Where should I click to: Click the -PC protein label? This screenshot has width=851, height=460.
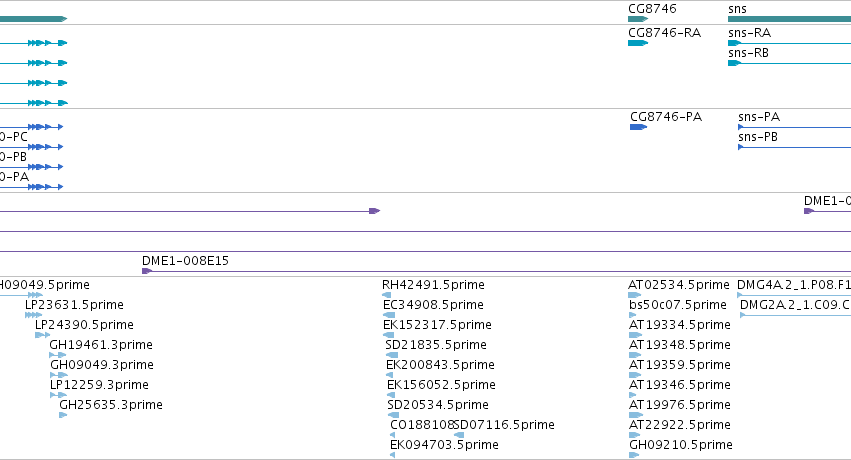tap(14, 137)
